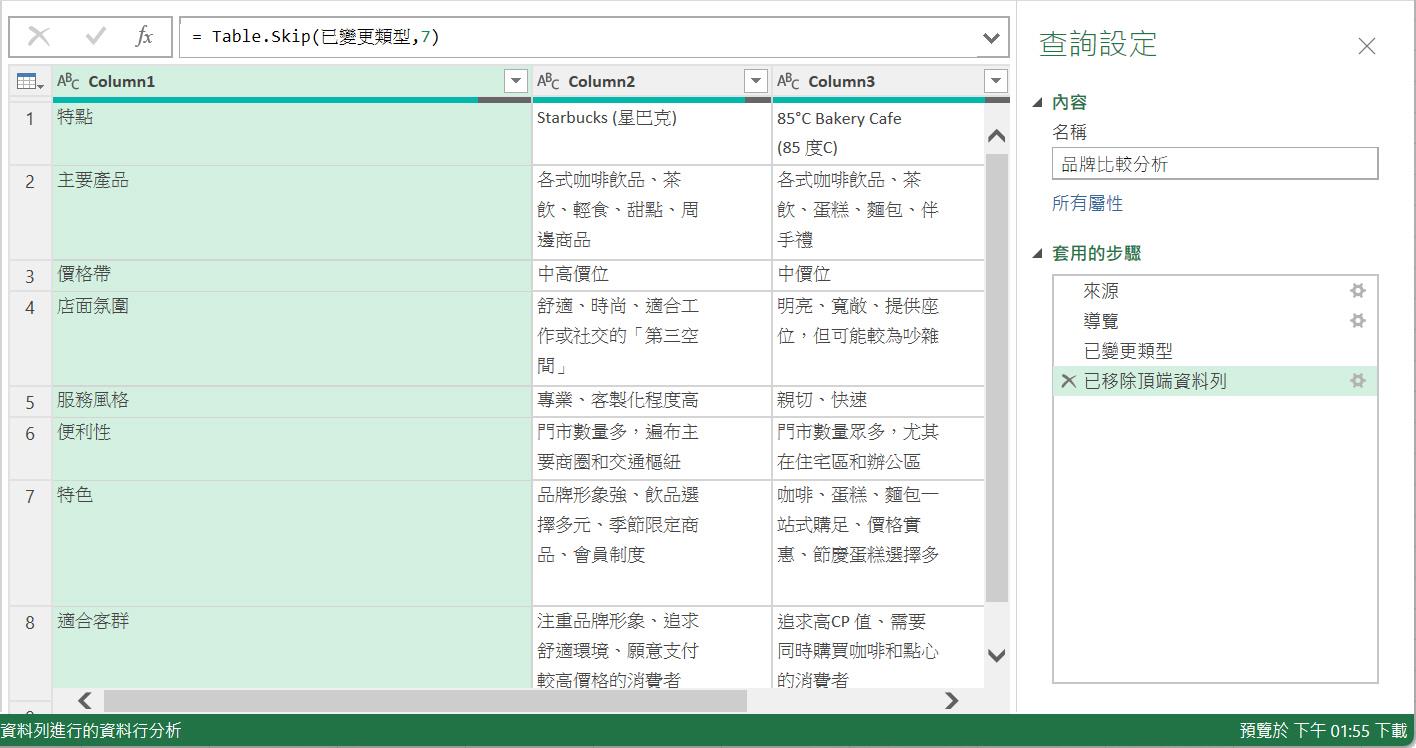Open the 所有屬性 link

[x=1087, y=203]
